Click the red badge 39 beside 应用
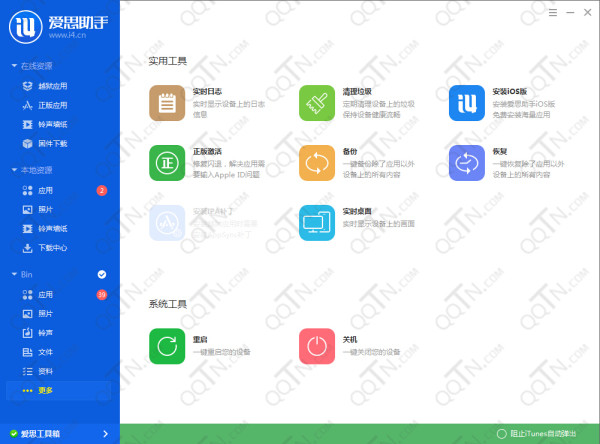Viewport: 600px width, 444px height. coord(102,295)
